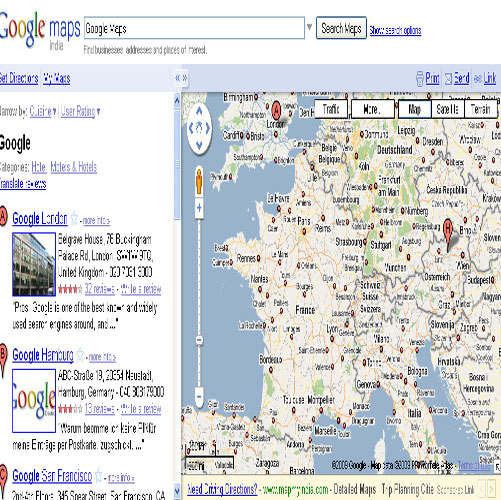The image size is (501, 500).
Task: Click the Google Maps logo
Action: [39, 30]
